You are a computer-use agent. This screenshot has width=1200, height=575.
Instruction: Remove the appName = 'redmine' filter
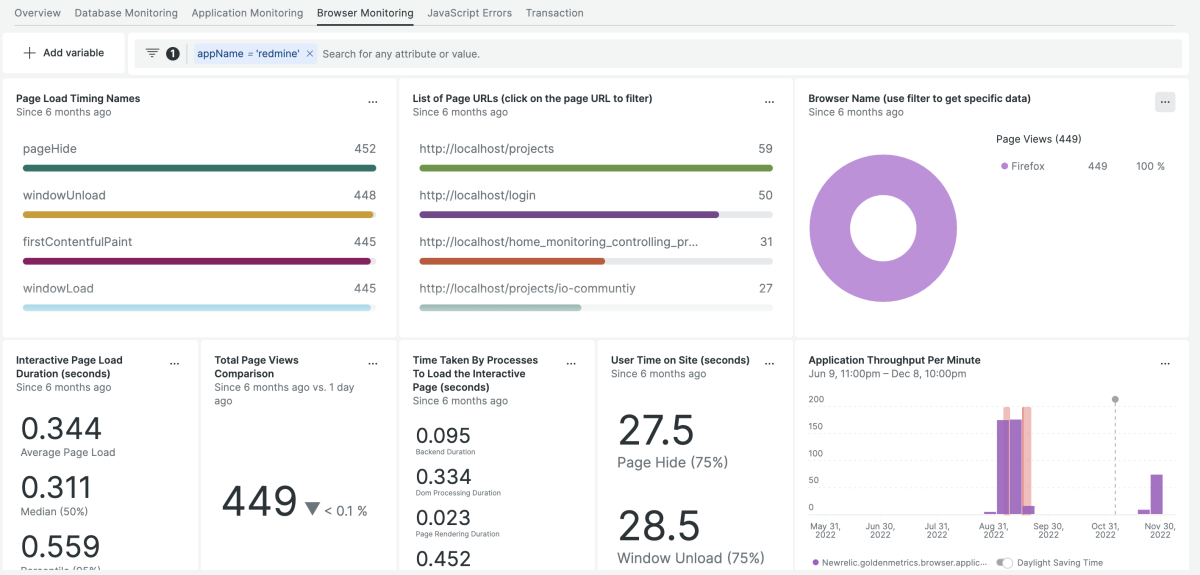[310, 54]
